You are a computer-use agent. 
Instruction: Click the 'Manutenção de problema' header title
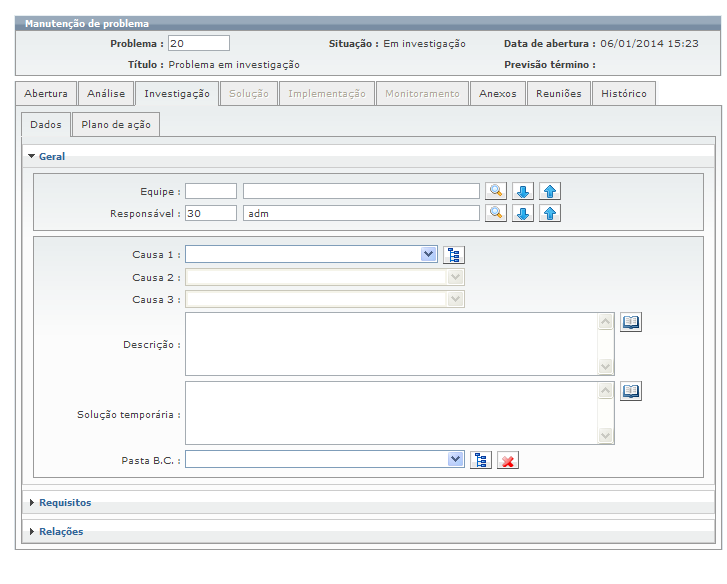[x=87, y=24]
